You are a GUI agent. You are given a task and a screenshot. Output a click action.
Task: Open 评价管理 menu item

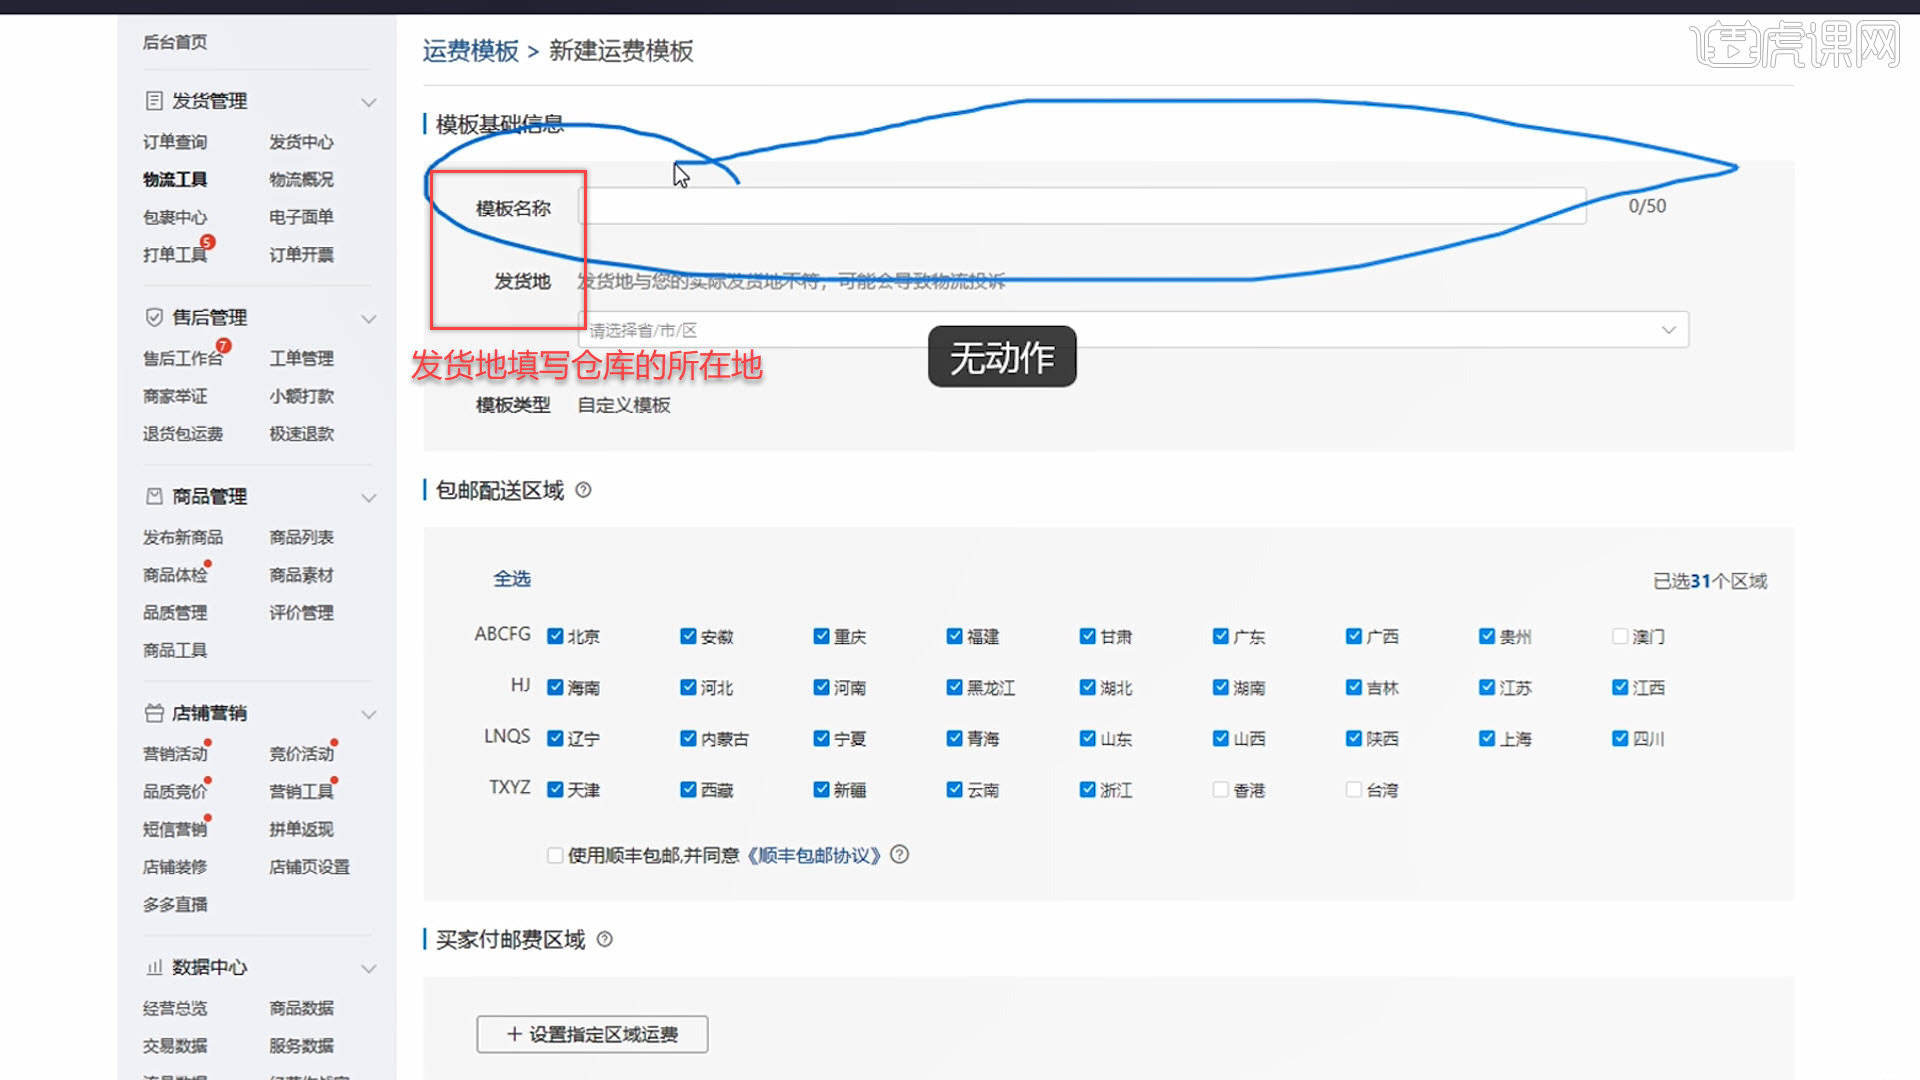[301, 613]
